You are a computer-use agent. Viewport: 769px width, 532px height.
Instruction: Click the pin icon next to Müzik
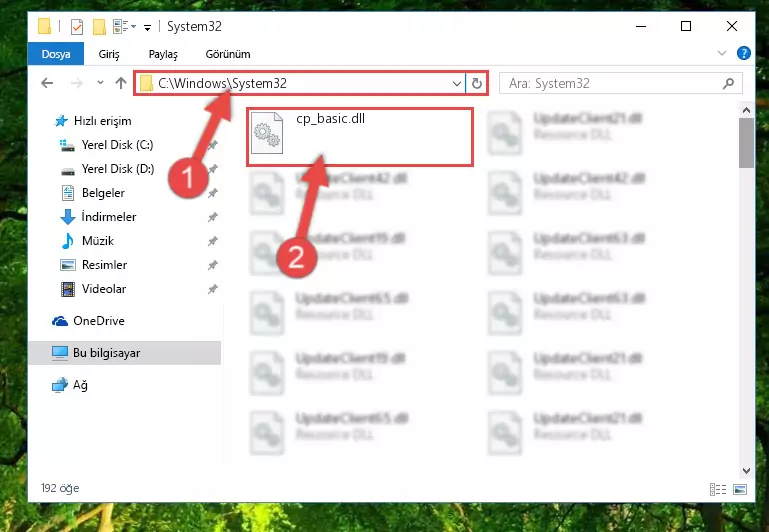pos(212,241)
